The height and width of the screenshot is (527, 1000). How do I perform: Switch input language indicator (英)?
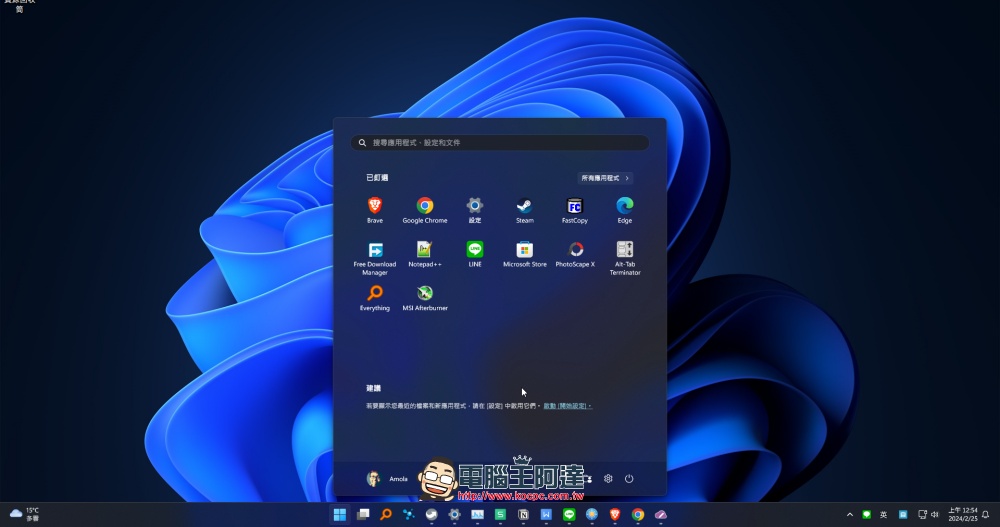coord(883,515)
